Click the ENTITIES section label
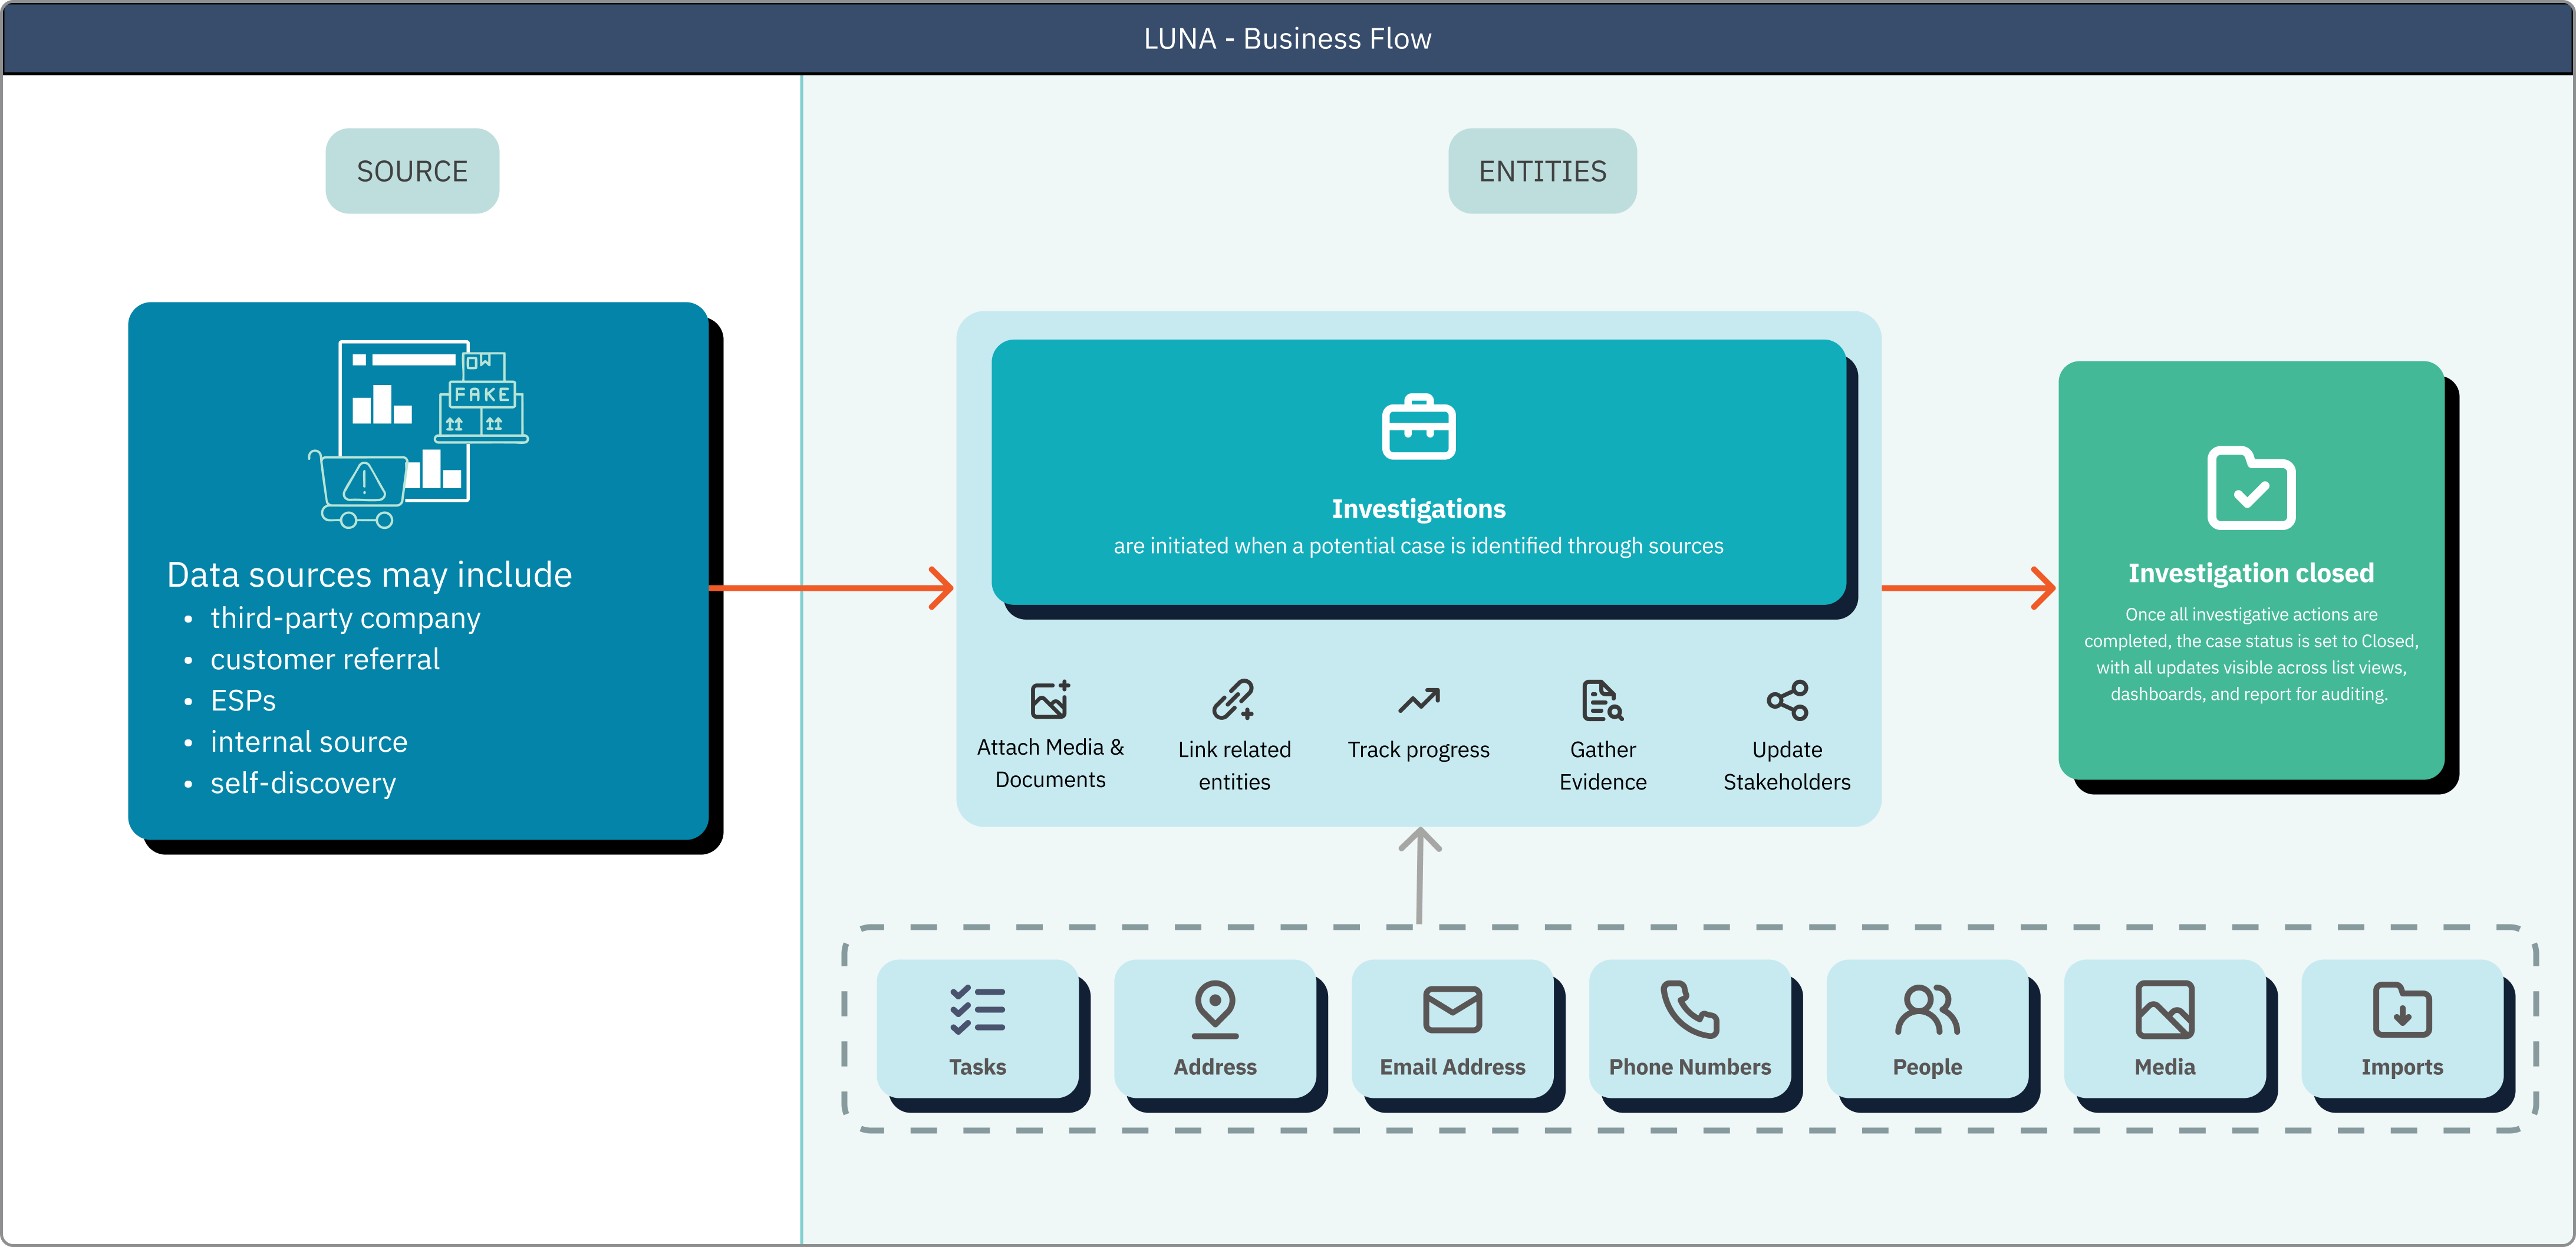This screenshot has width=2576, height=1247. (x=1542, y=171)
